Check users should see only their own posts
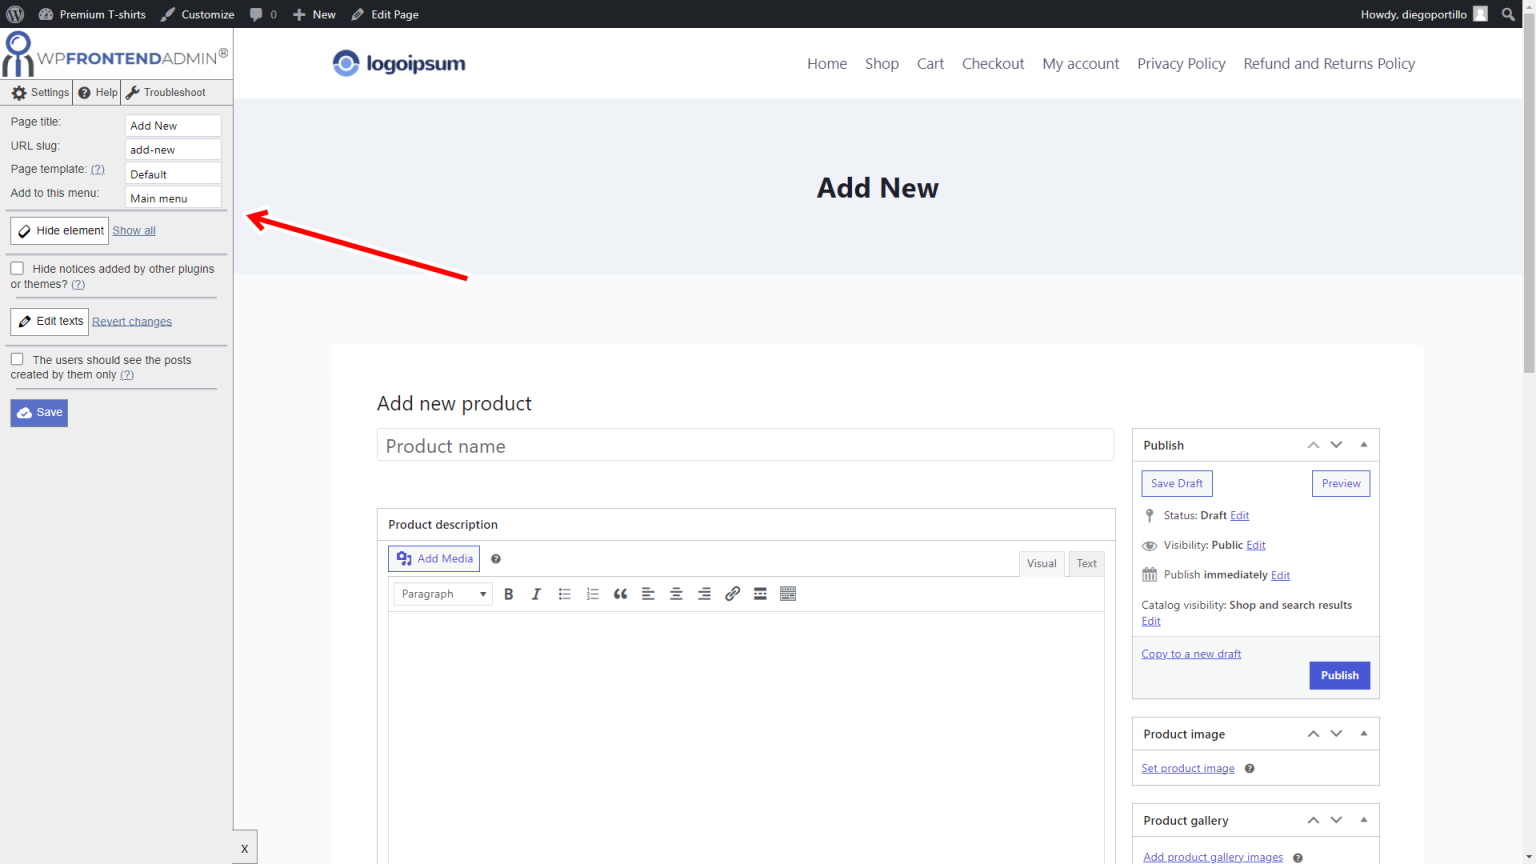 (x=17, y=359)
